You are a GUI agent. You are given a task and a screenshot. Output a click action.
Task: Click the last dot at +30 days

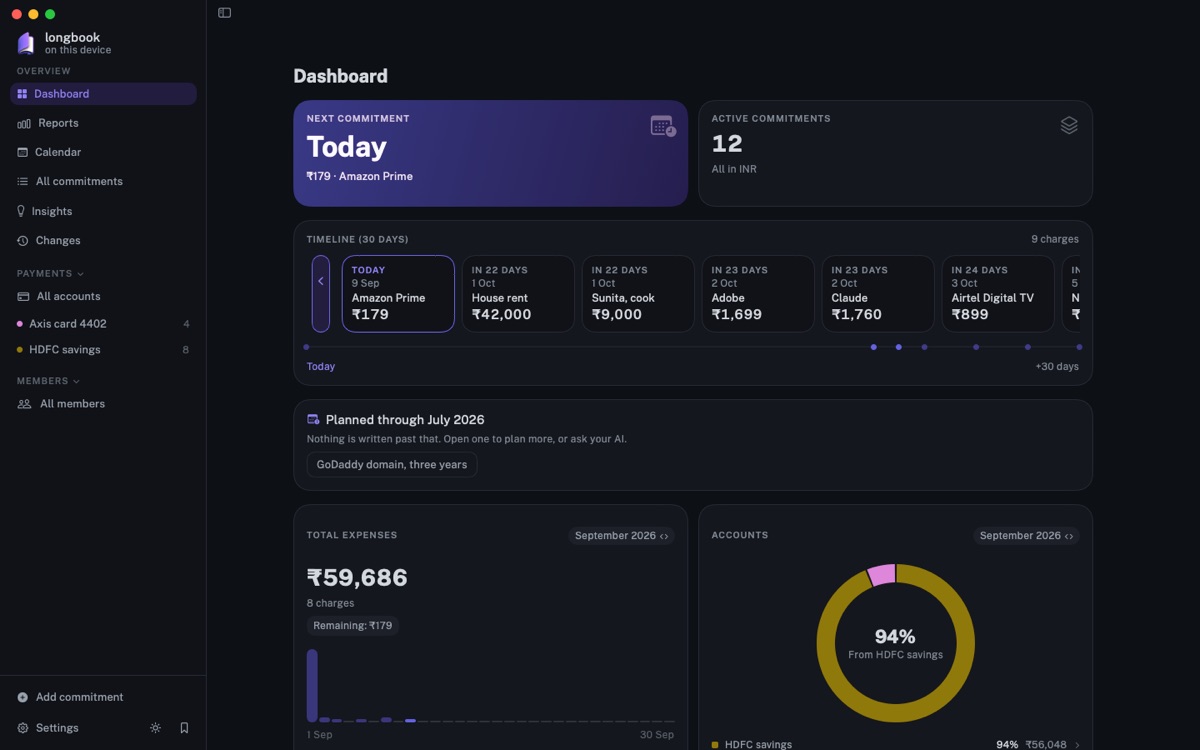1079,347
